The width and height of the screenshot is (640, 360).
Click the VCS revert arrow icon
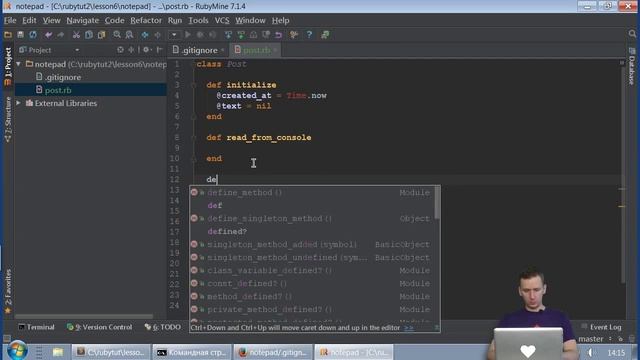pyautogui.click(x=278, y=35)
